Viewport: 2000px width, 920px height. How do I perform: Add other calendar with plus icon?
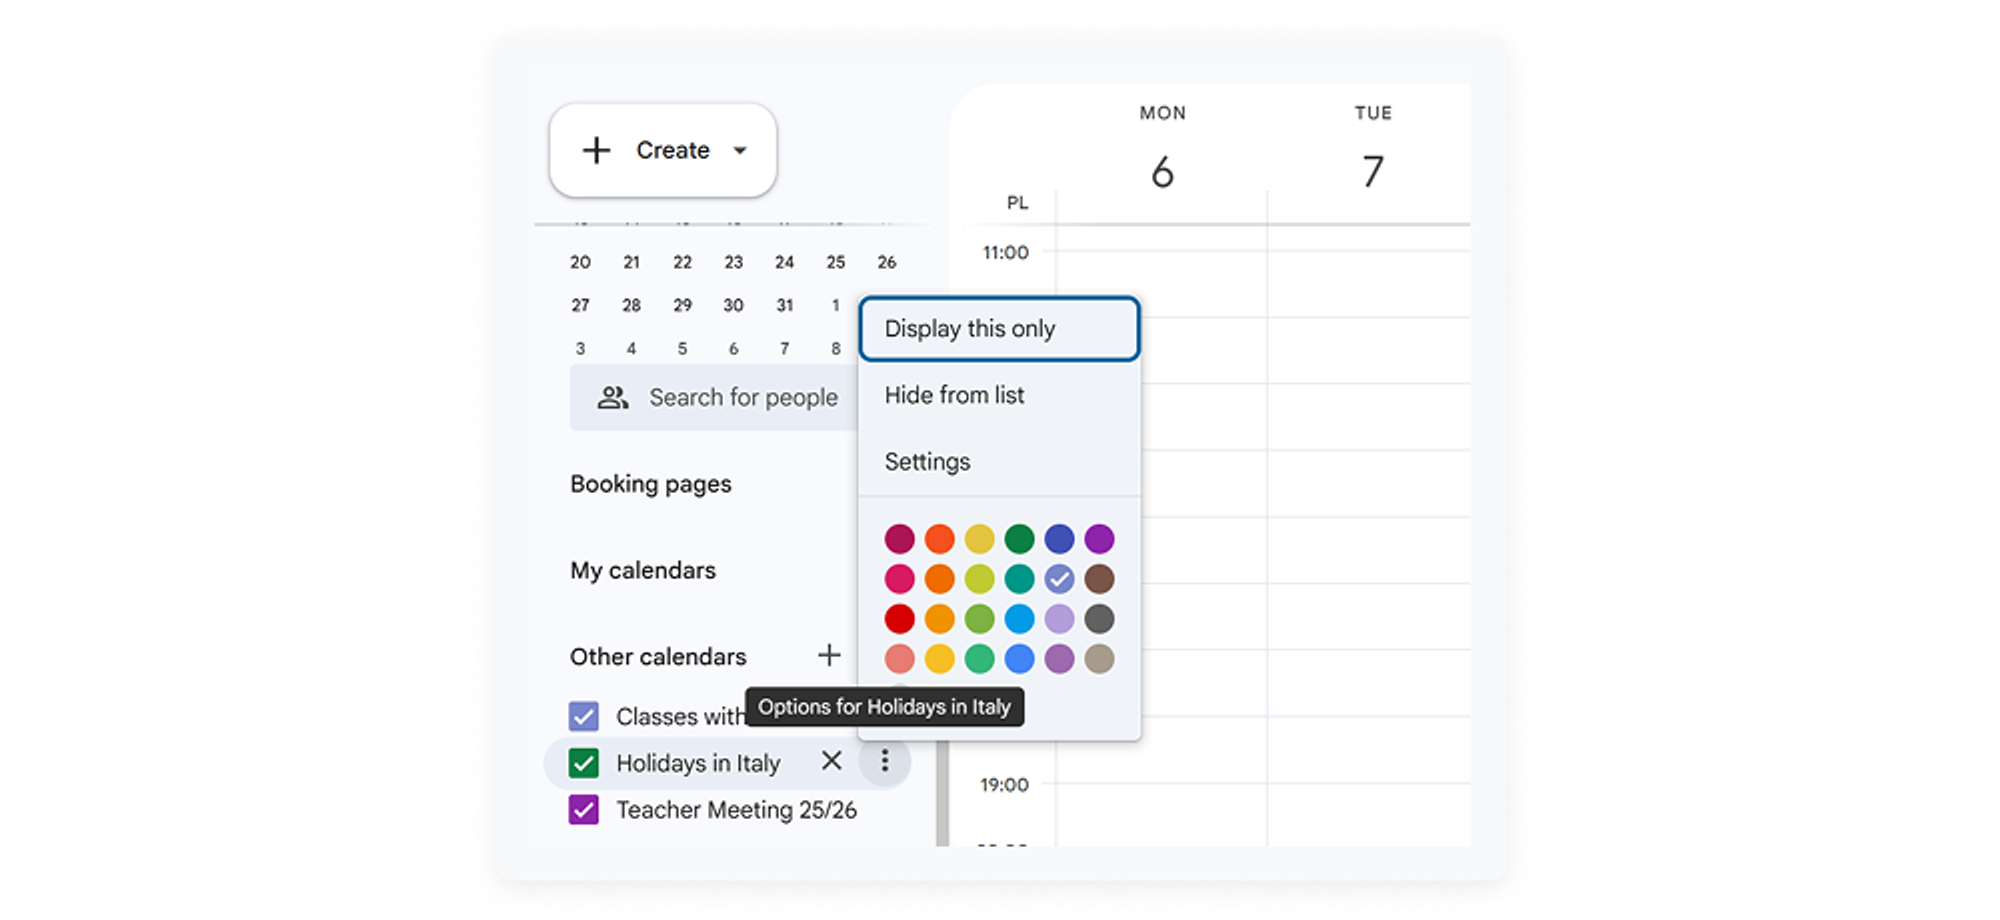(x=829, y=656)
